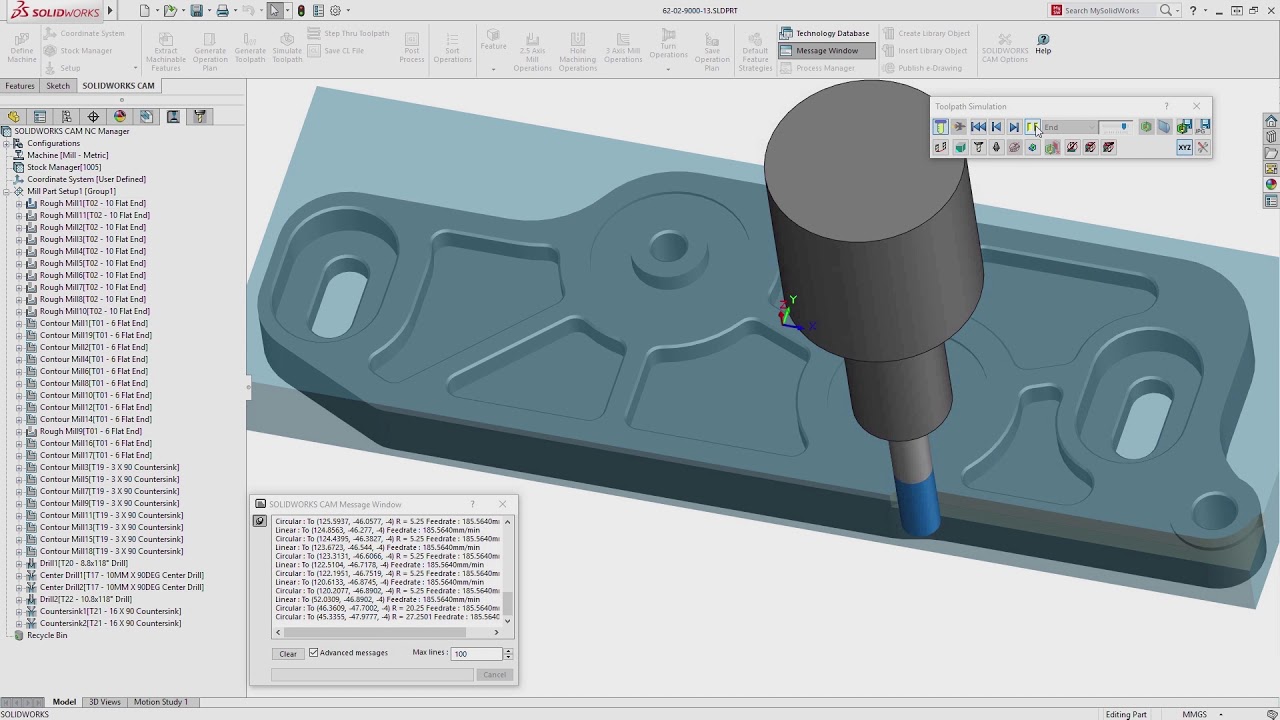The image size is (1280, 720).
Task: Rewind simulation to start
Action: 978,127
